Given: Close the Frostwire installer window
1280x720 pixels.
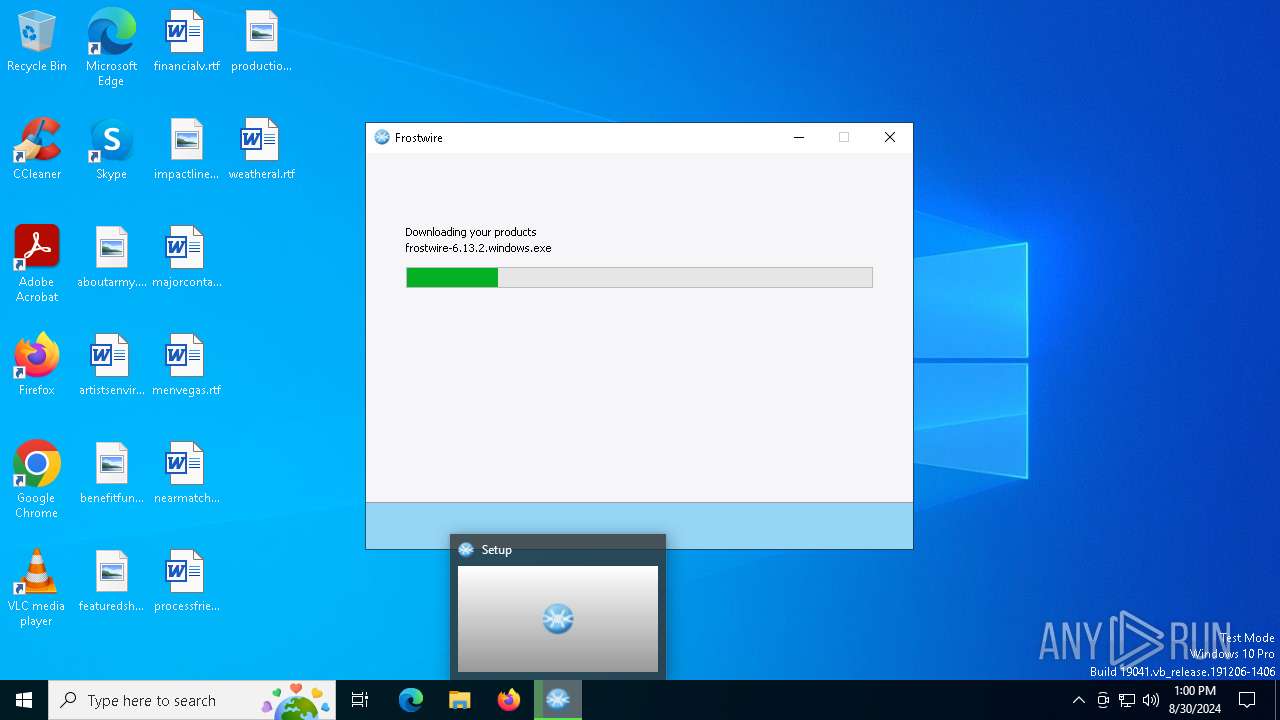Looking at the screenshot, I should point(890,138).
